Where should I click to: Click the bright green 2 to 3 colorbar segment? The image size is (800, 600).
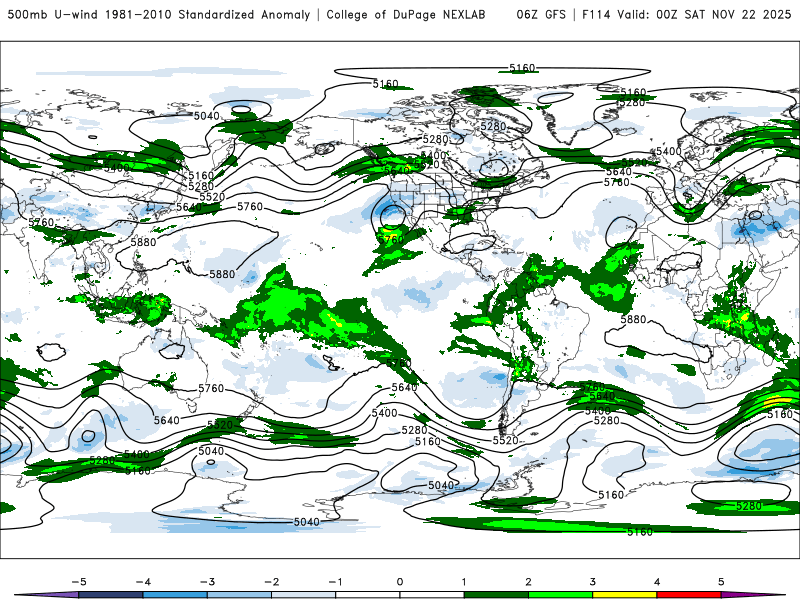pos(560,595)
